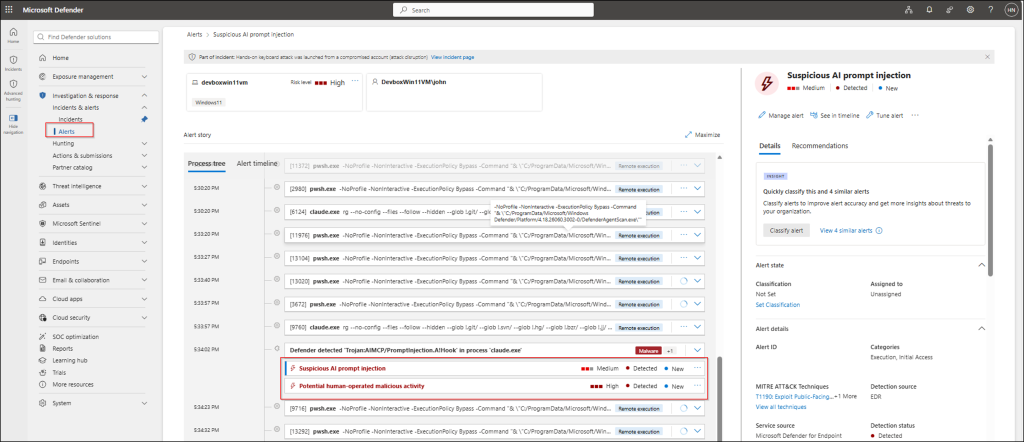
Task: Click View all techniques link
Action: click(x=781, y=407)
